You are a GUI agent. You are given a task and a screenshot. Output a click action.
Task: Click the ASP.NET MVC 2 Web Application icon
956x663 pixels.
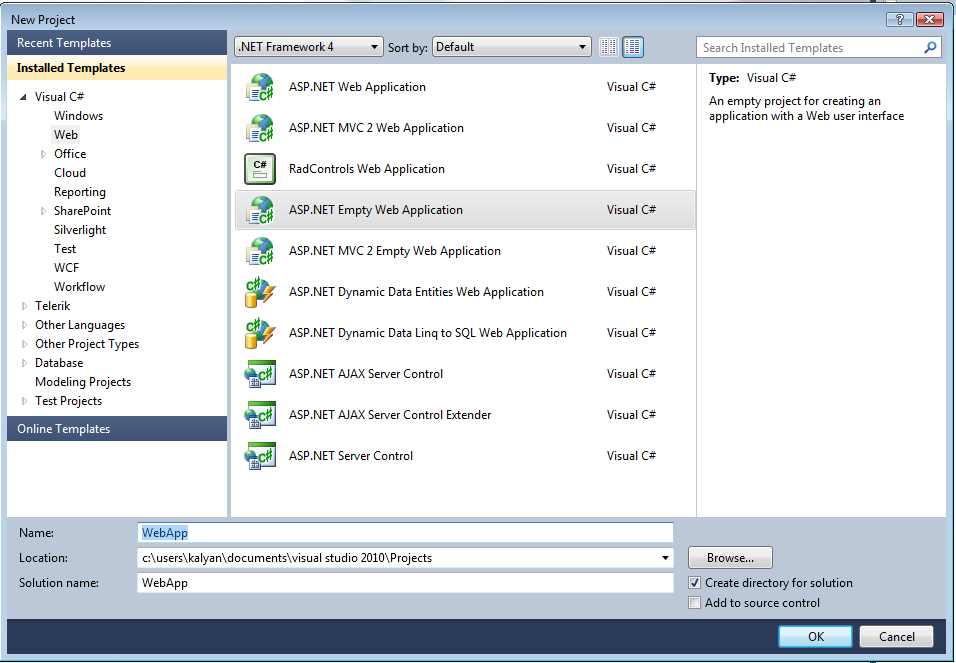pos(260,128)
